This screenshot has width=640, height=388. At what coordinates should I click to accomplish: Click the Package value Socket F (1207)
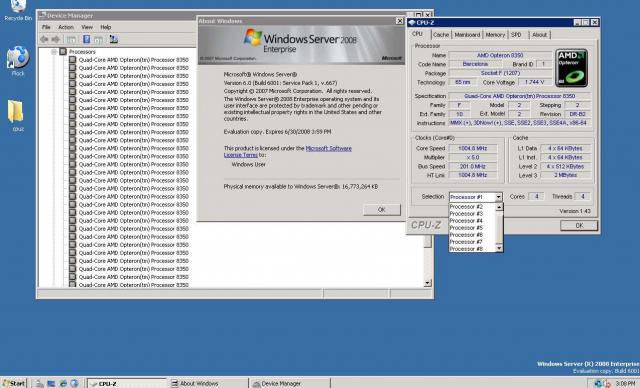point(500,73)
